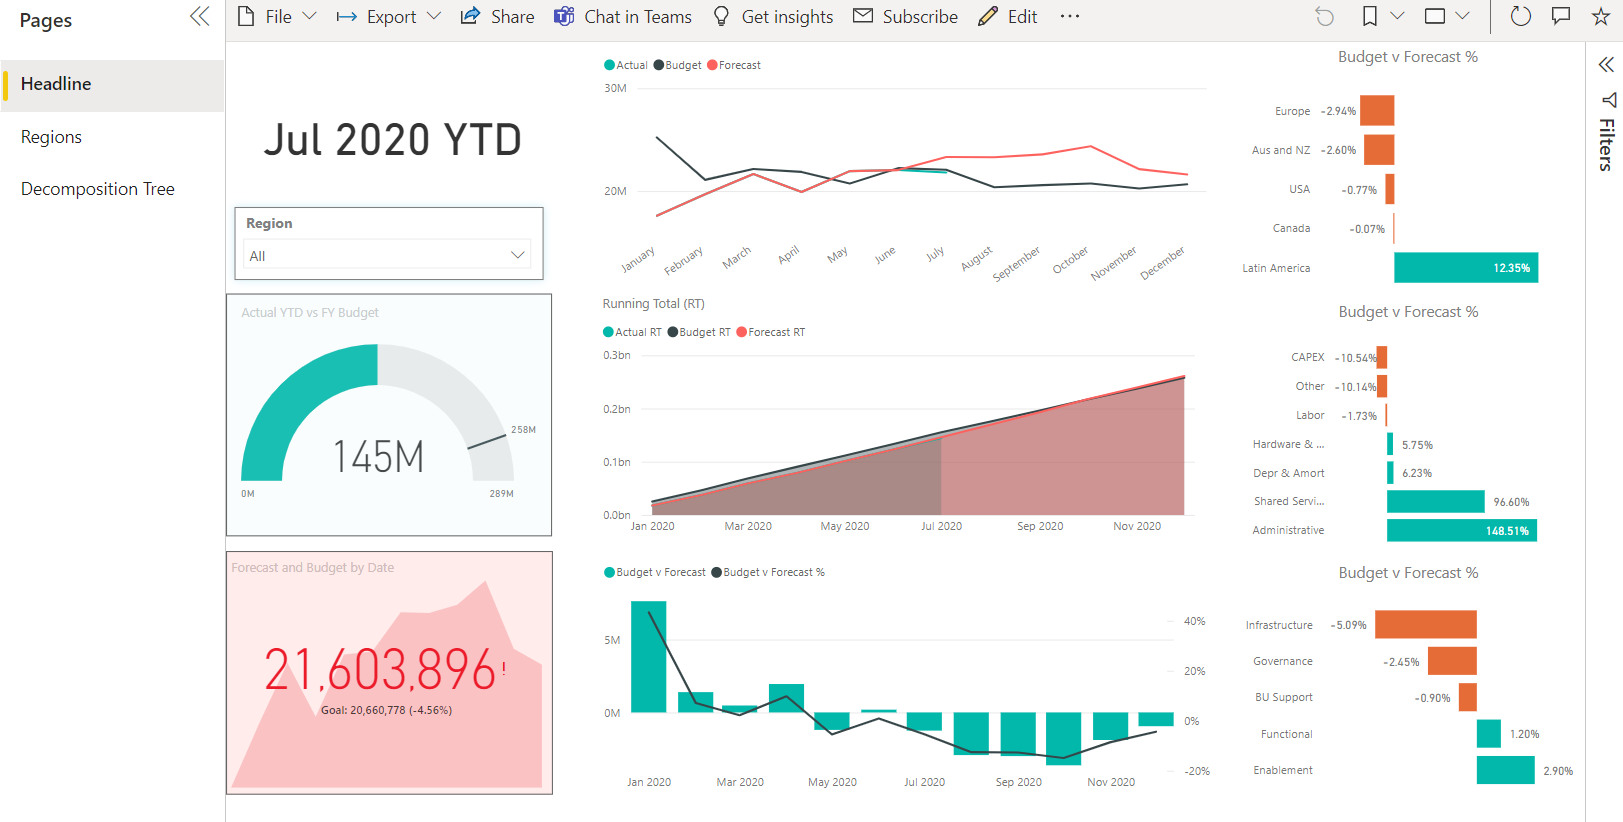The width and height of the screenshot is (1623, 822).
Task: Click the Edit button
Action: [x=1008, y=17]
